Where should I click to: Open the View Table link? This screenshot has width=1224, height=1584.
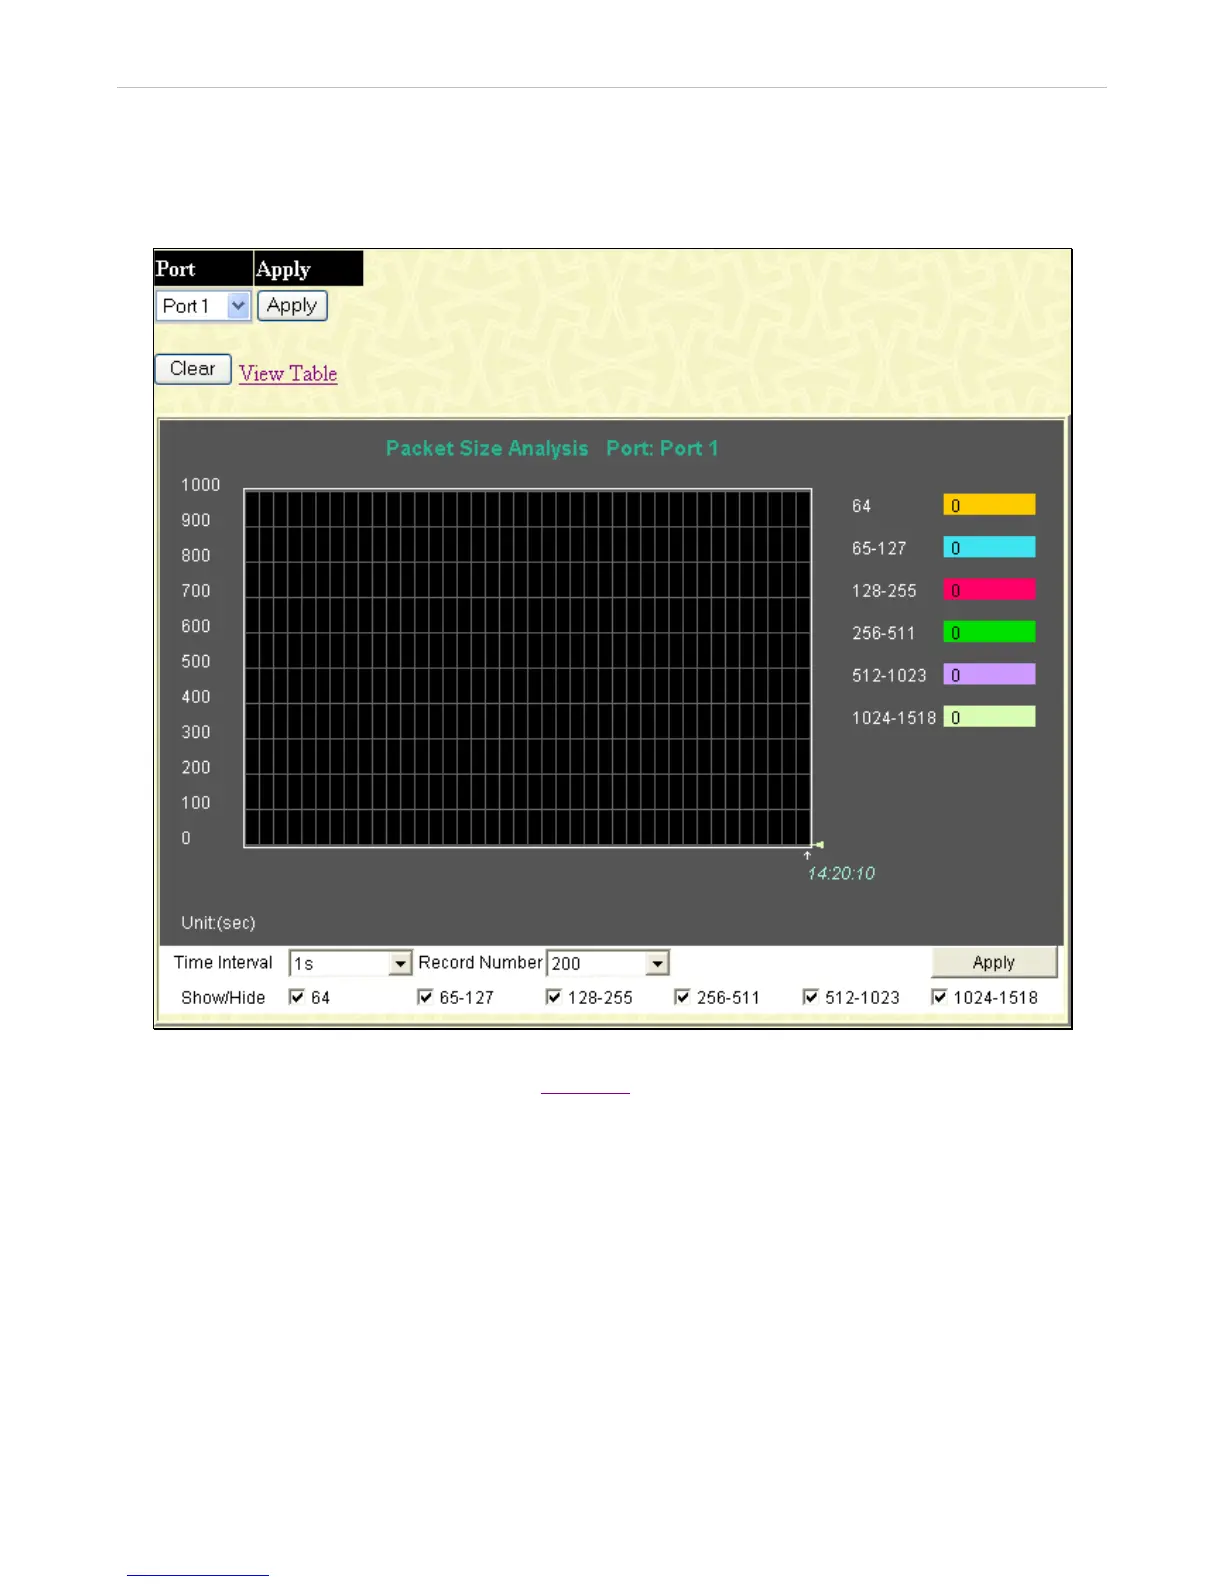[288, 373]
